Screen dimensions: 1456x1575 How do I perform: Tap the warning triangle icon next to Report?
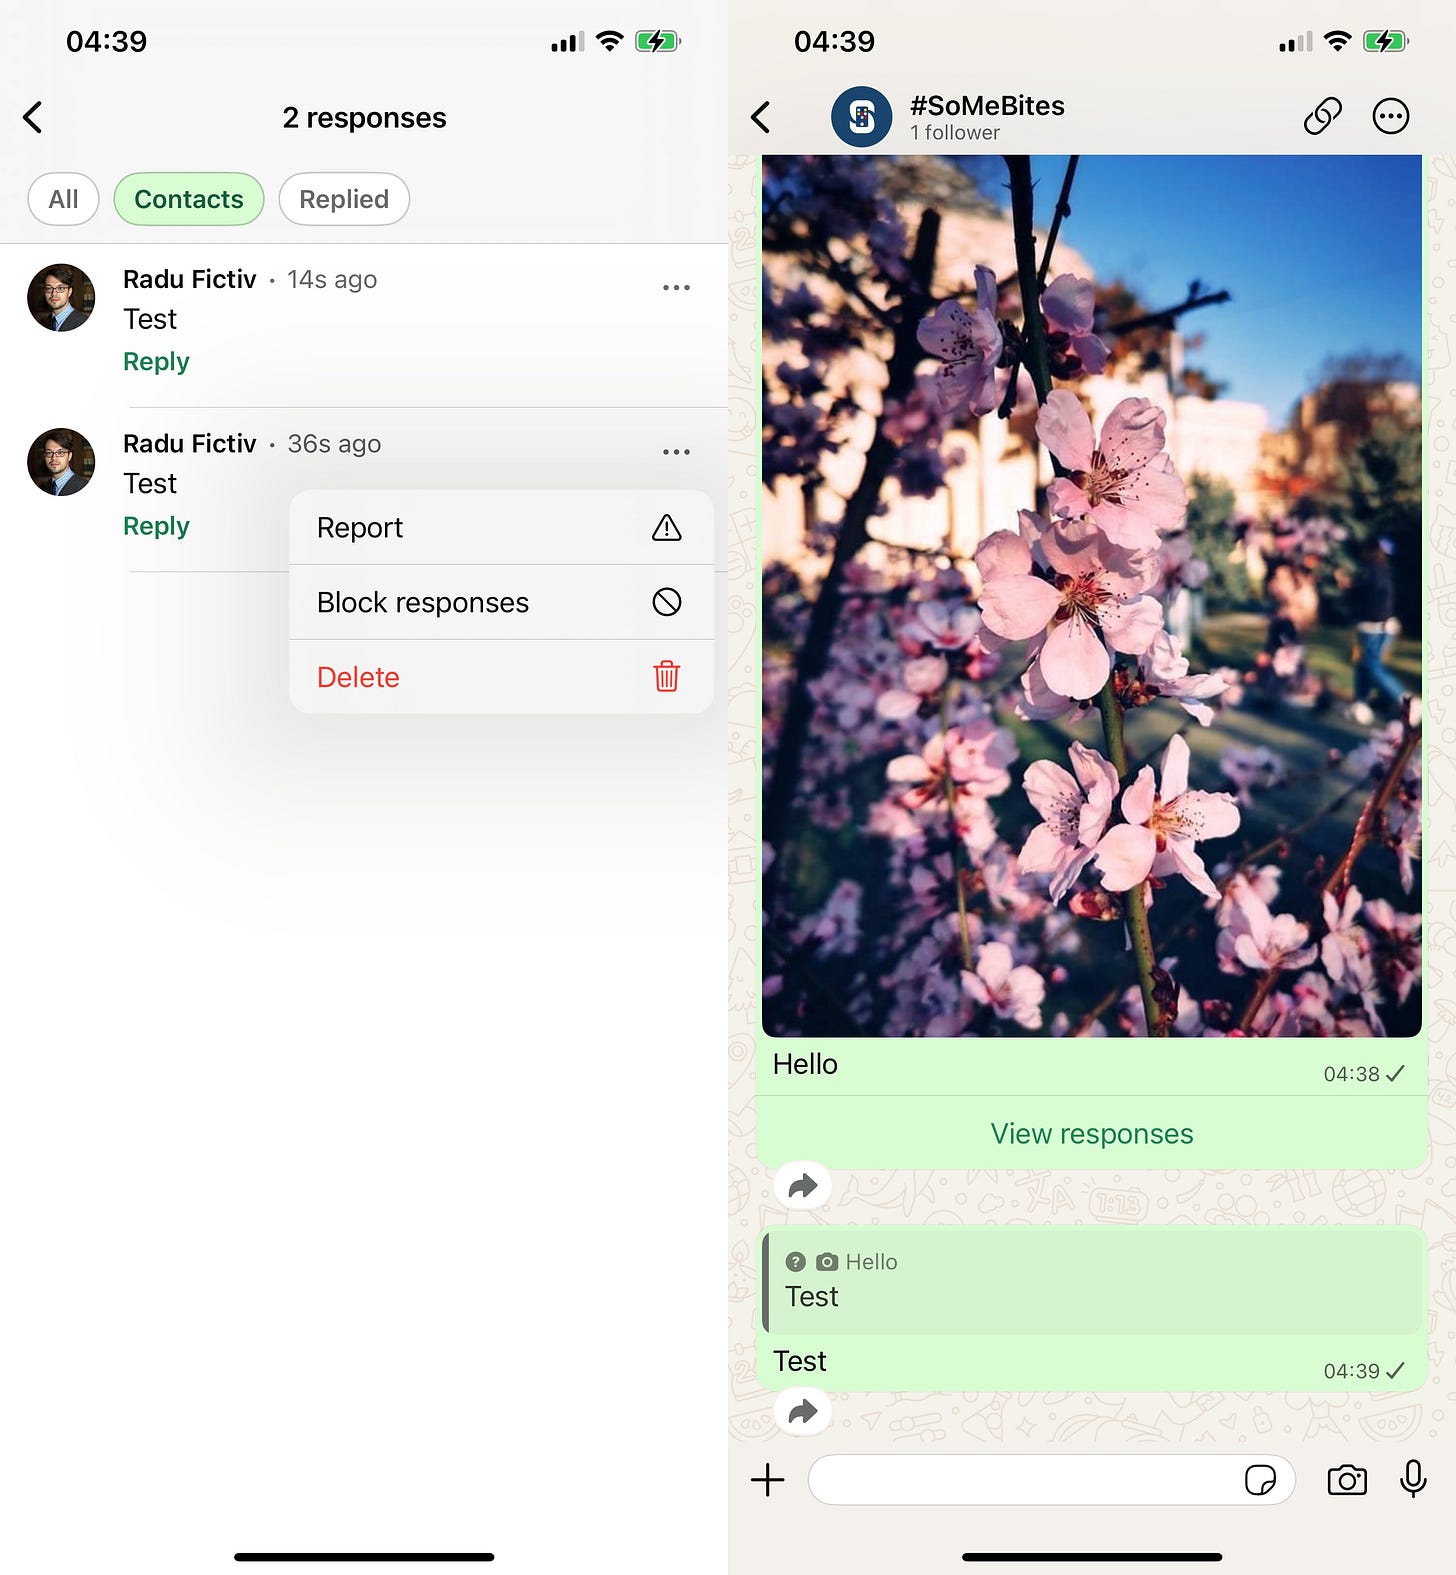click(x=667, y=528)
